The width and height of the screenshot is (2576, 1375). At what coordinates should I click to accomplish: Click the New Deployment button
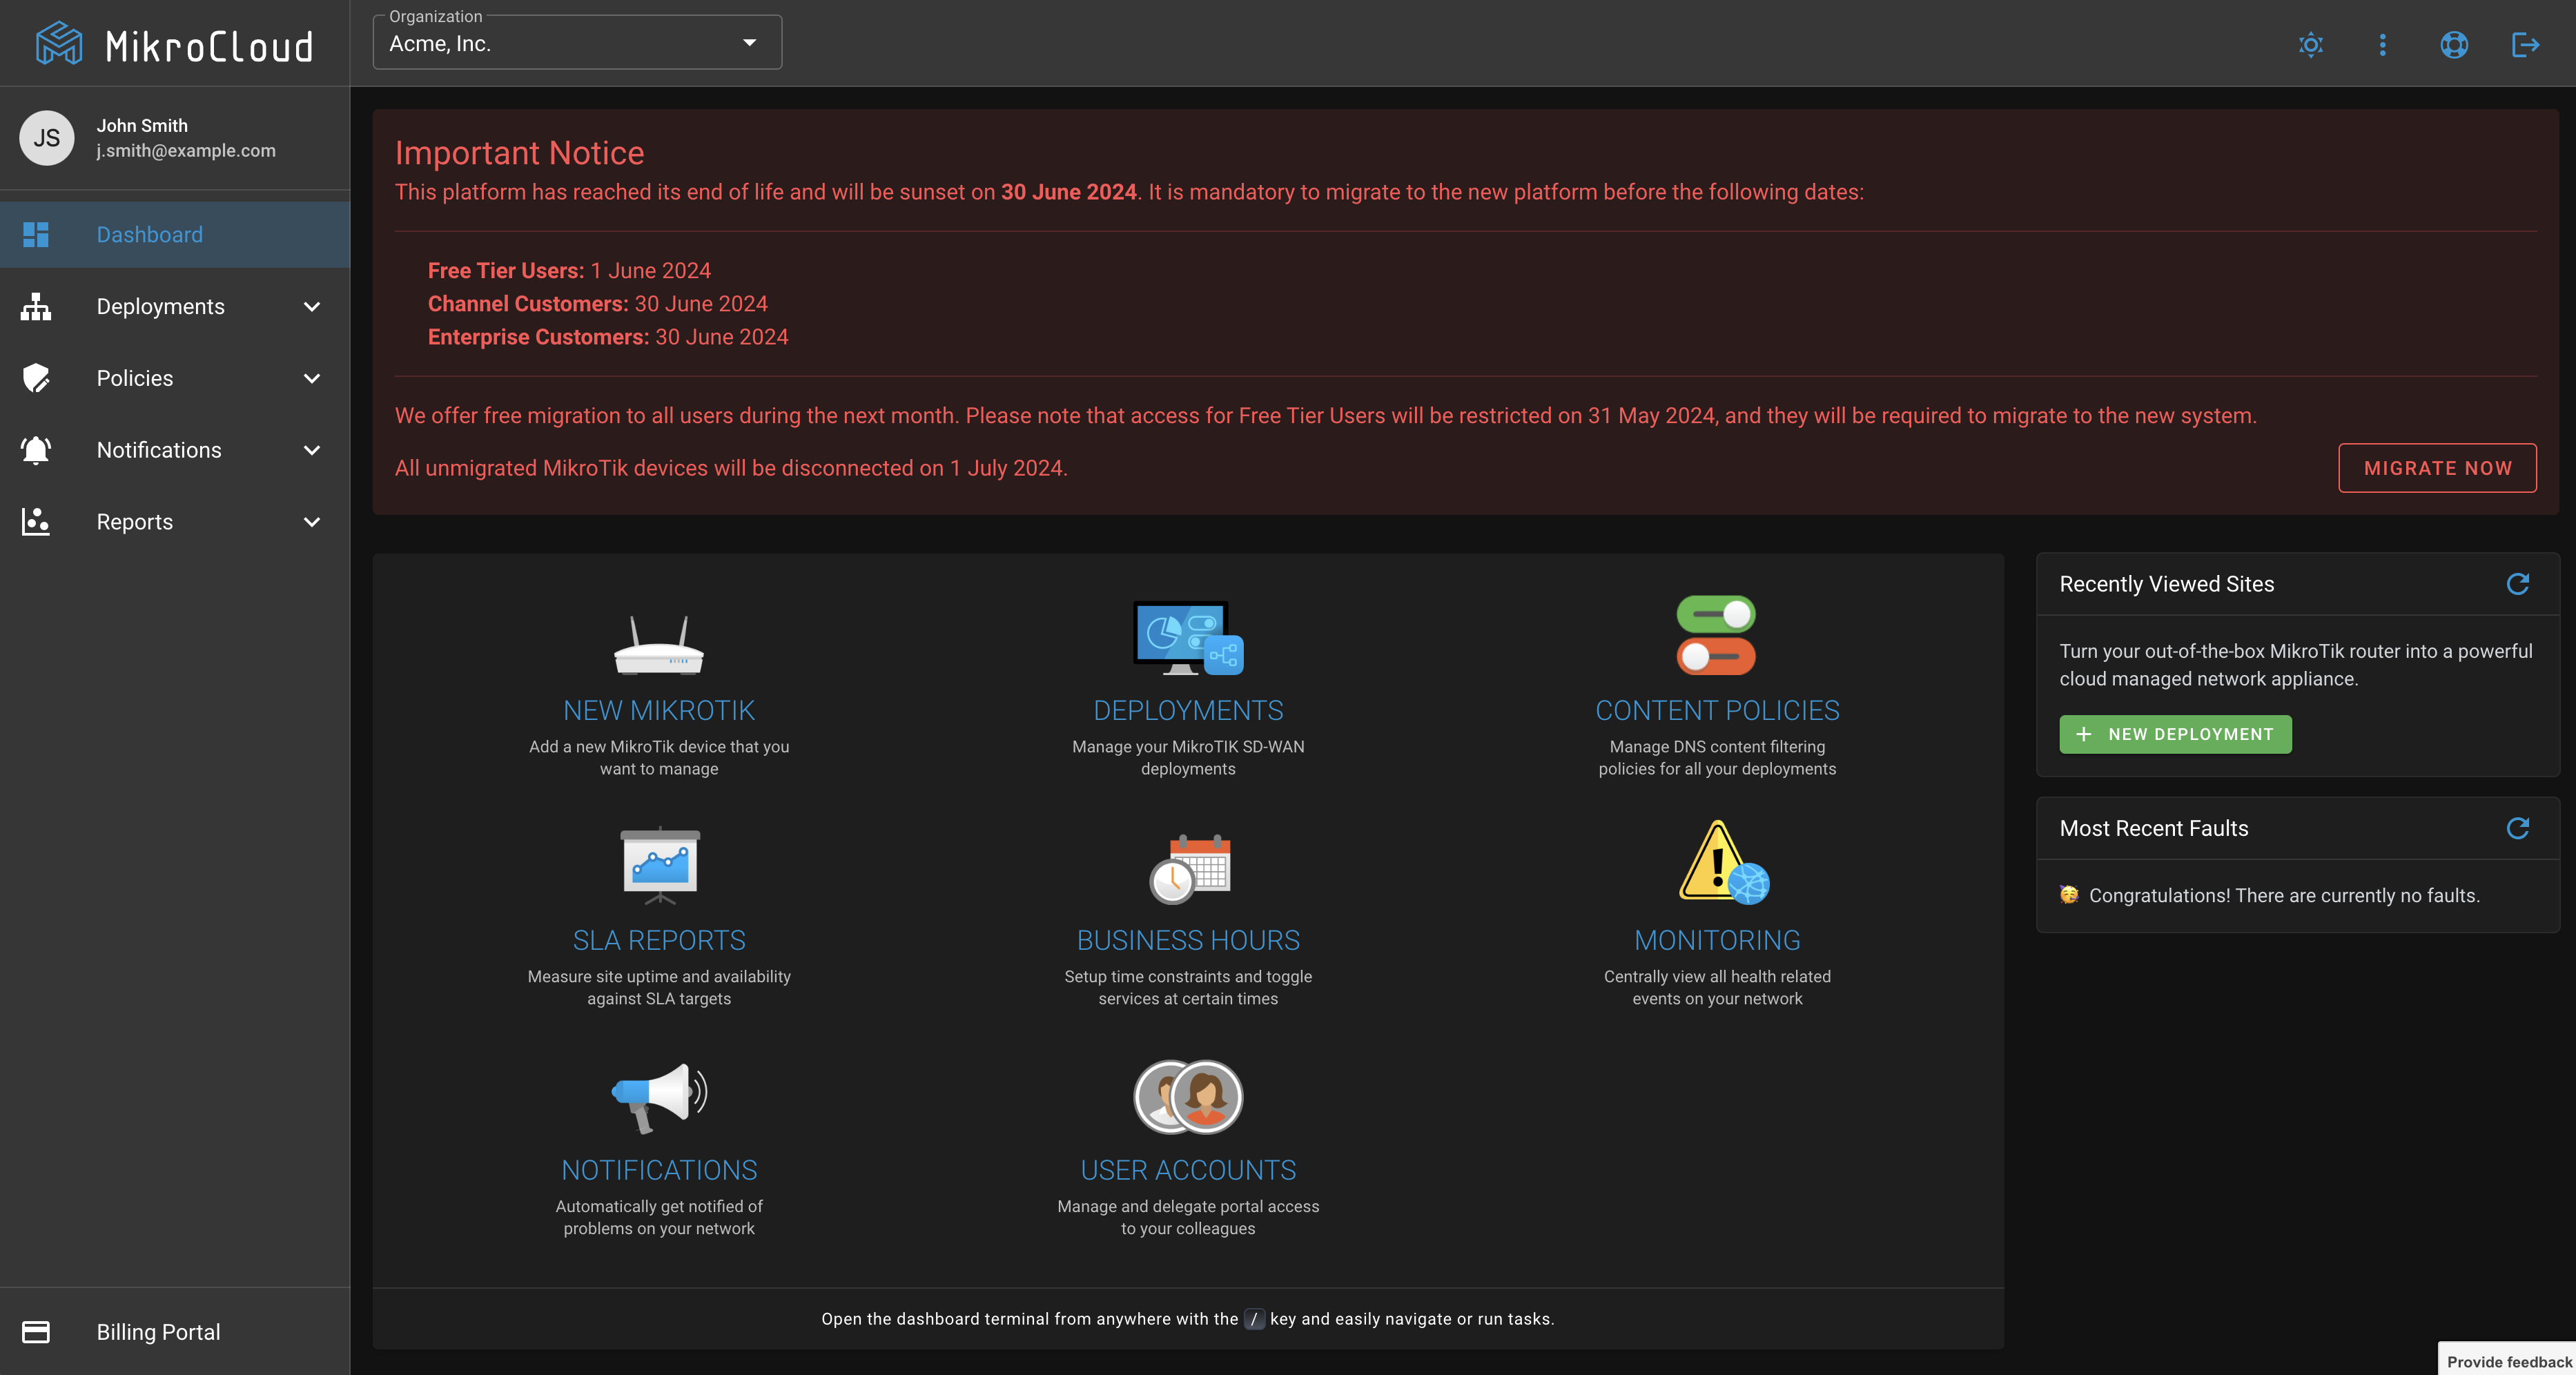click(x=2175, y=734)
